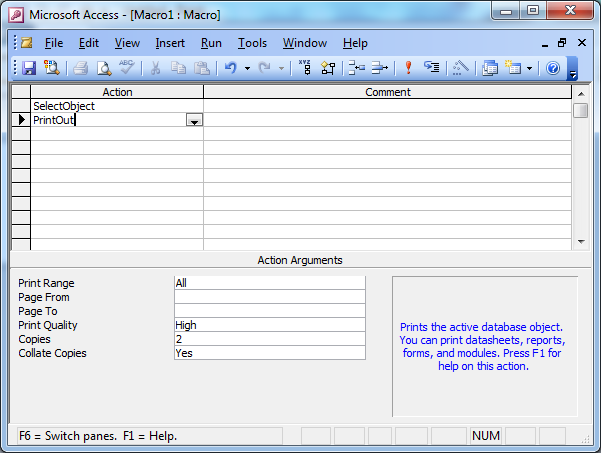Toggle the Single Step icon
601x453 pixels.
[432, 67]
